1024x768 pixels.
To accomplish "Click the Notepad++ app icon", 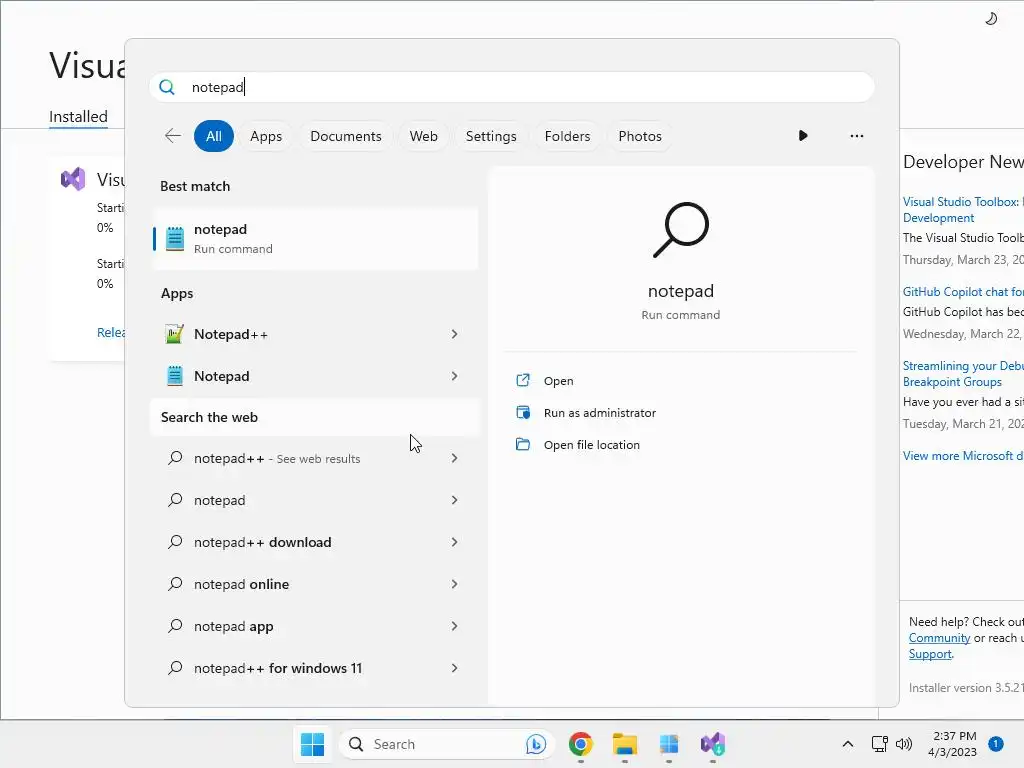I will 174,334.
